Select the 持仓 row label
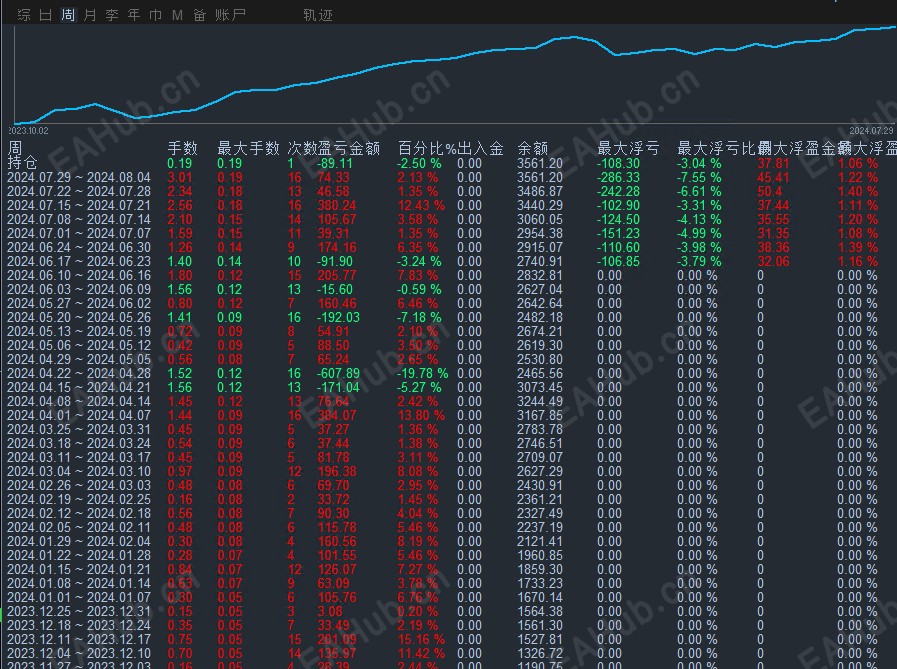Viewport: 897px width, 669px height. pos(22,163)
